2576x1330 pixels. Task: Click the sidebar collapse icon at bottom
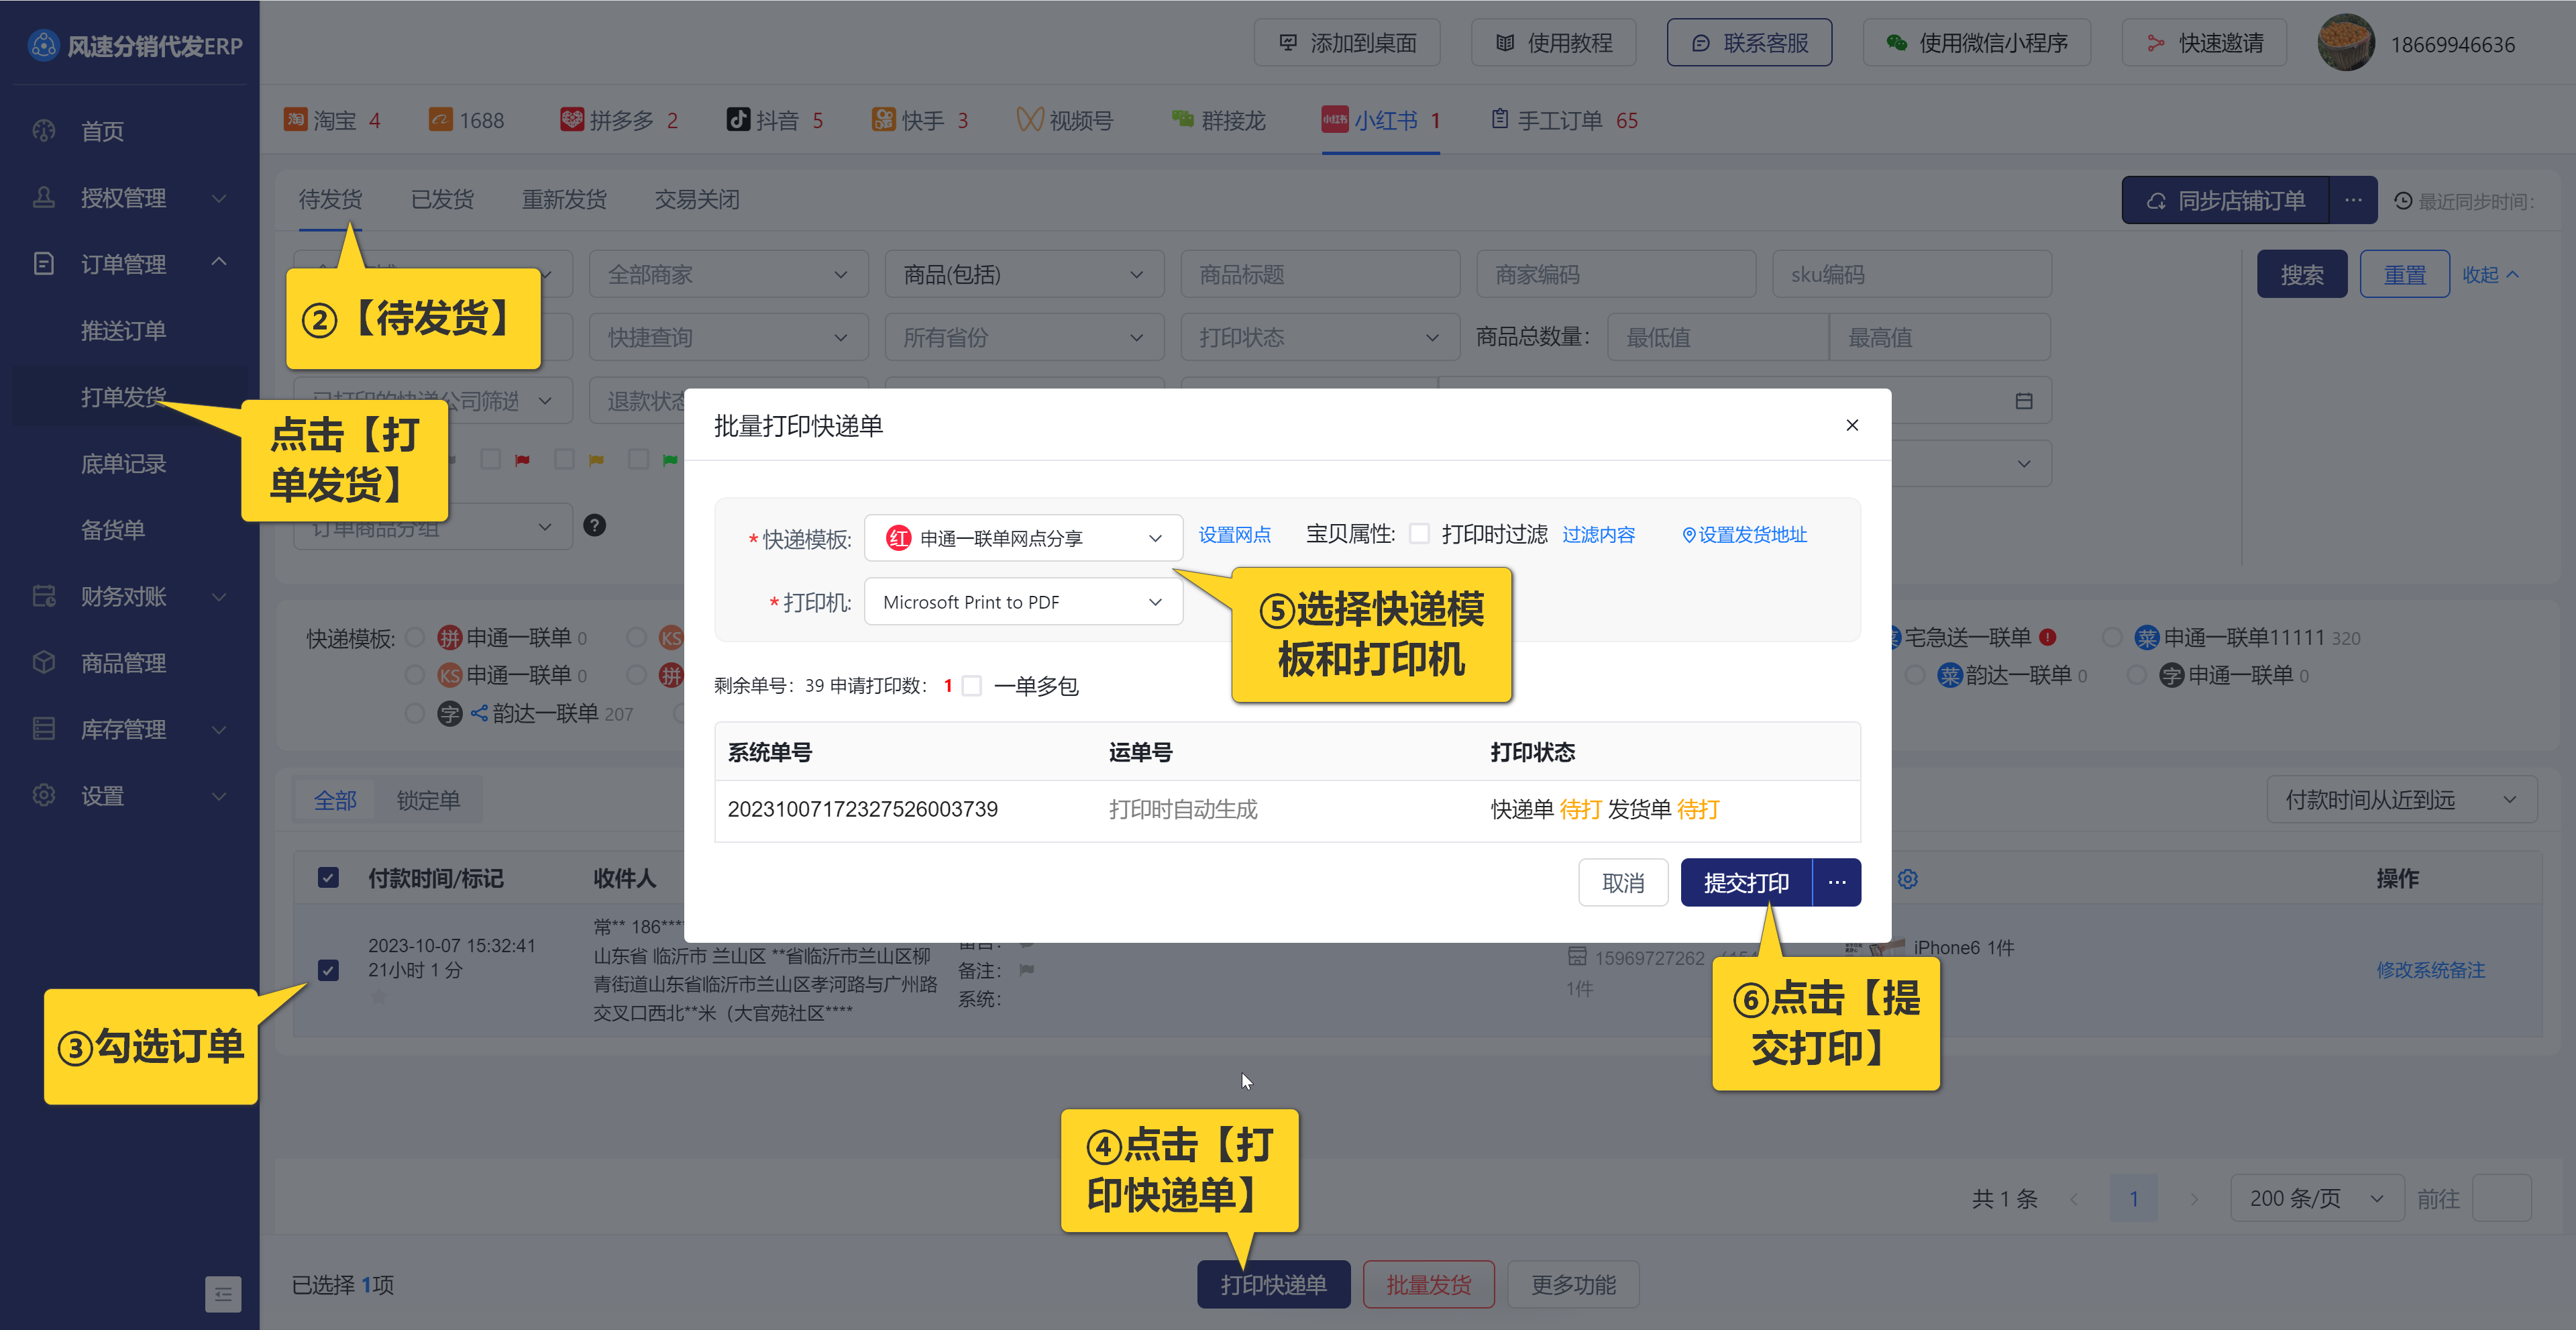tap(222, 1294)
